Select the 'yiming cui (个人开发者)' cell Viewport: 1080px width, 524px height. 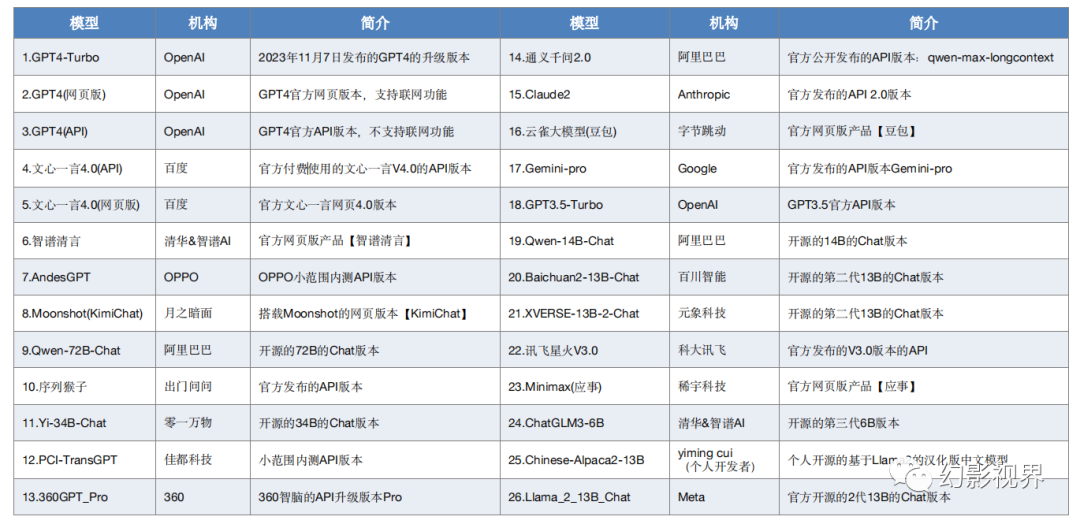tap(725, 460)
